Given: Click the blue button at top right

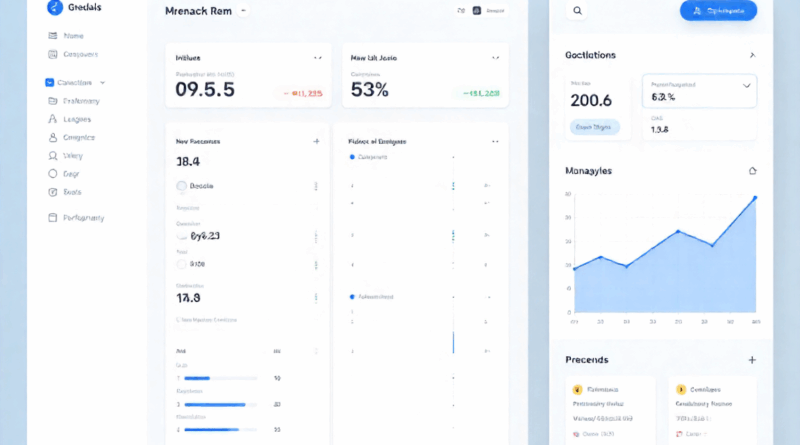Looking at the screenshot, I should (718, 11).
